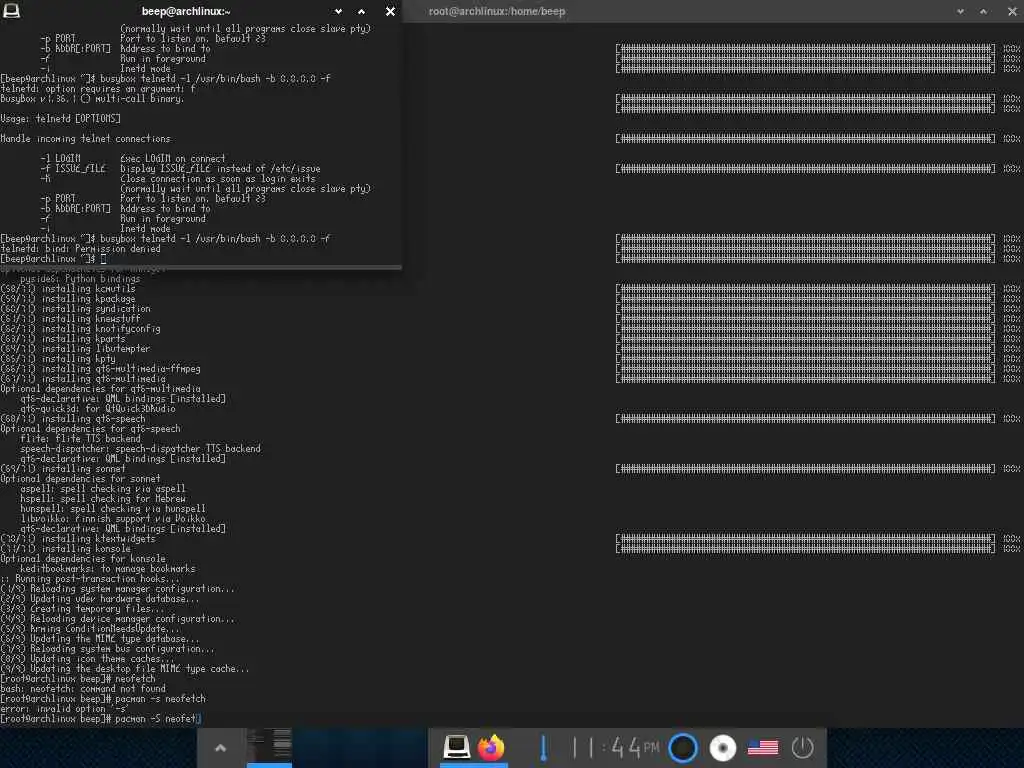The height and width of the screenshot is (768, 1024).
Task: Close the beep@archlinux terminal window
Action: (390, 11)
